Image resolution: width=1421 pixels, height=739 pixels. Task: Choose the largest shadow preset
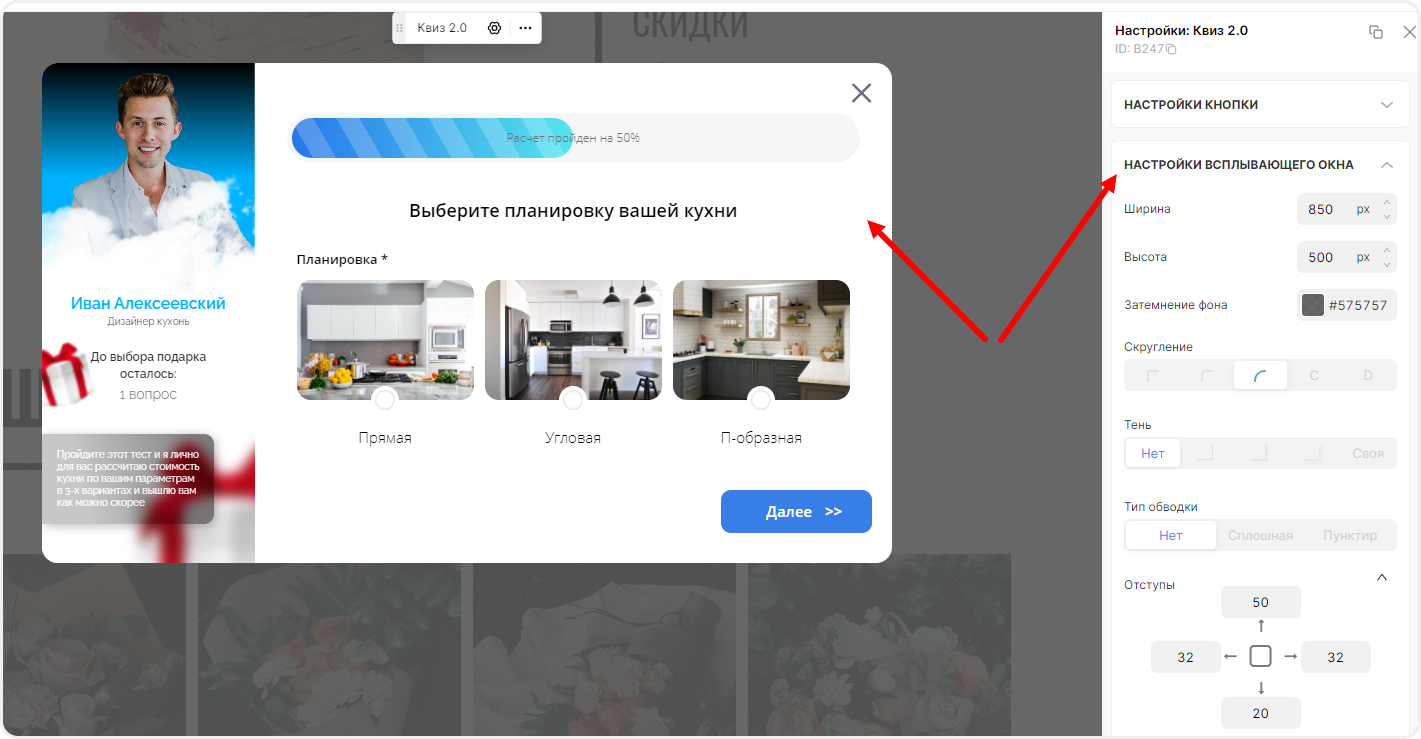[x=1312, y=453]
